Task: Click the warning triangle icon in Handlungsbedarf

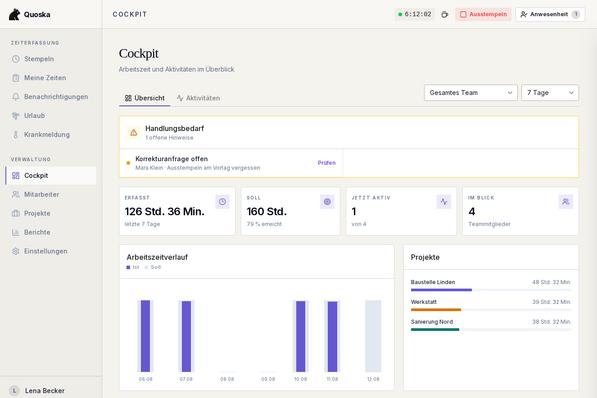Action: coord(134,133)
